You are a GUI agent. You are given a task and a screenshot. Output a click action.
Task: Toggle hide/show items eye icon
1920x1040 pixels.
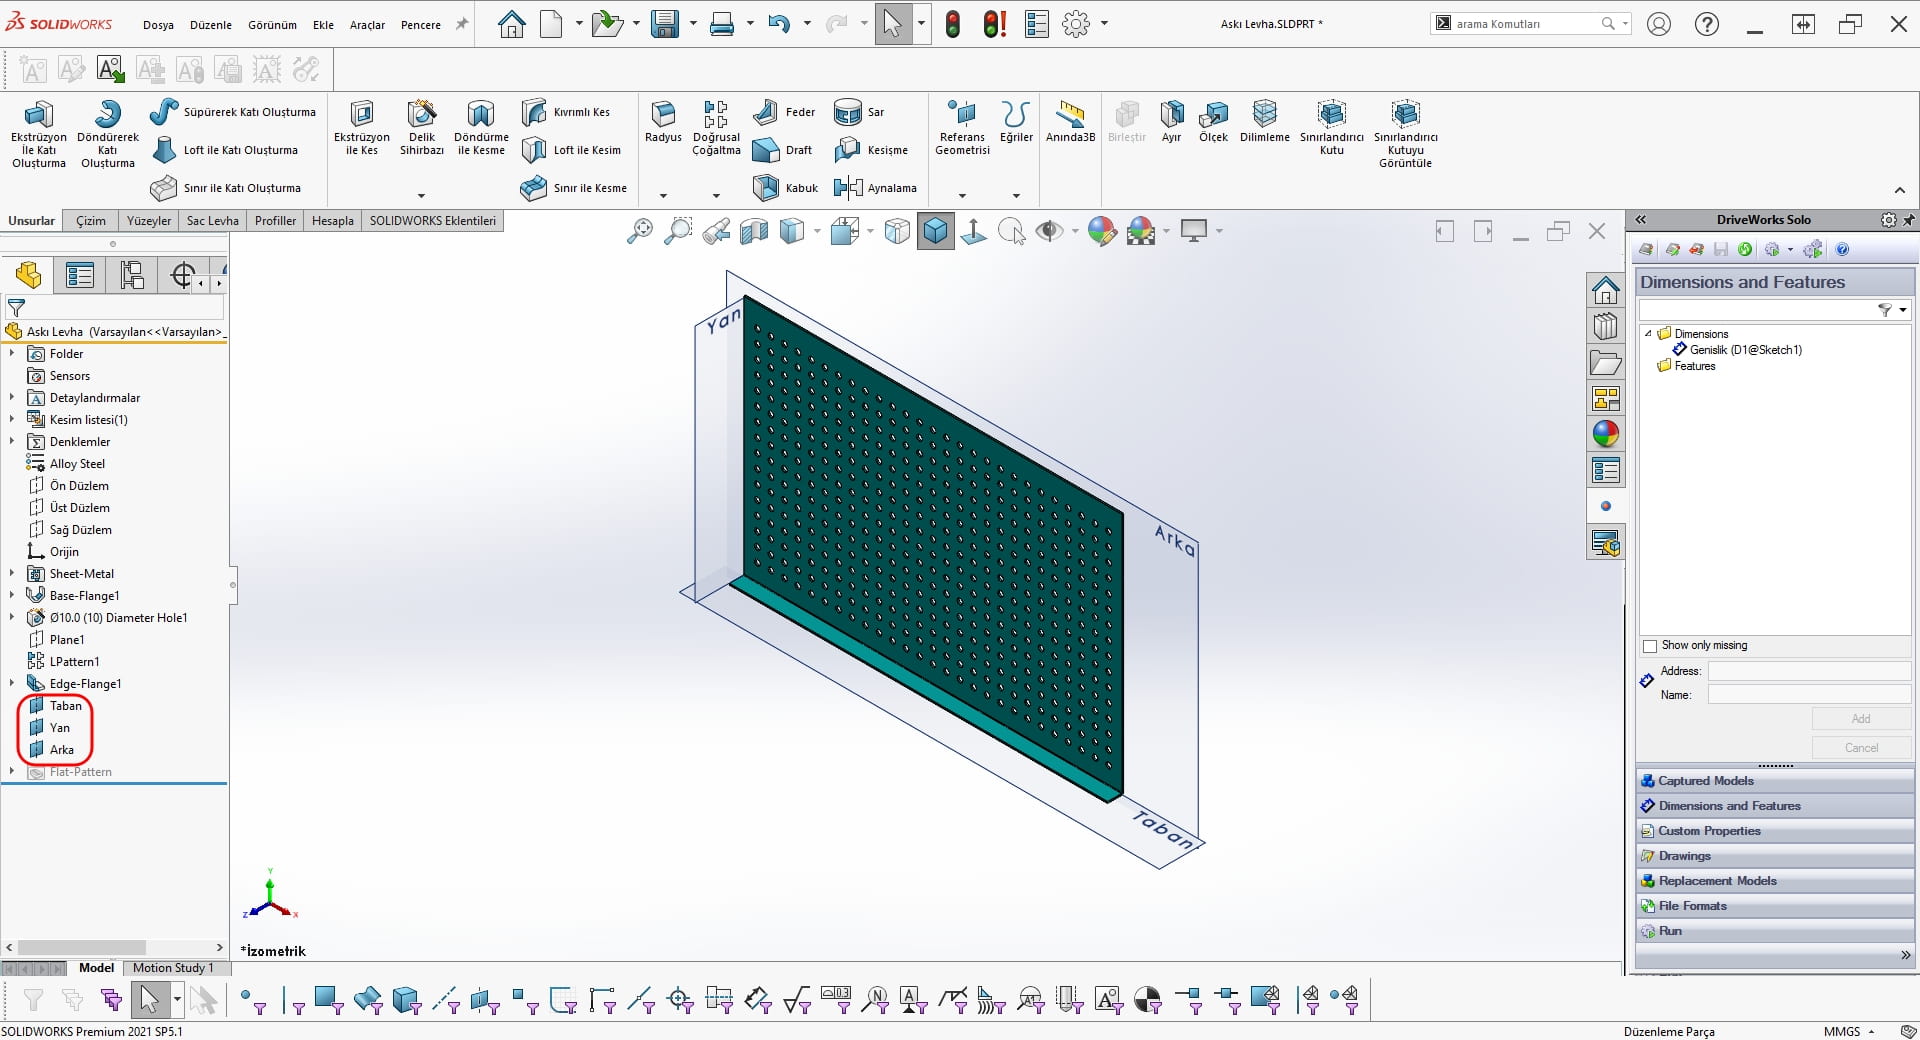click(x=1049, y=232)
